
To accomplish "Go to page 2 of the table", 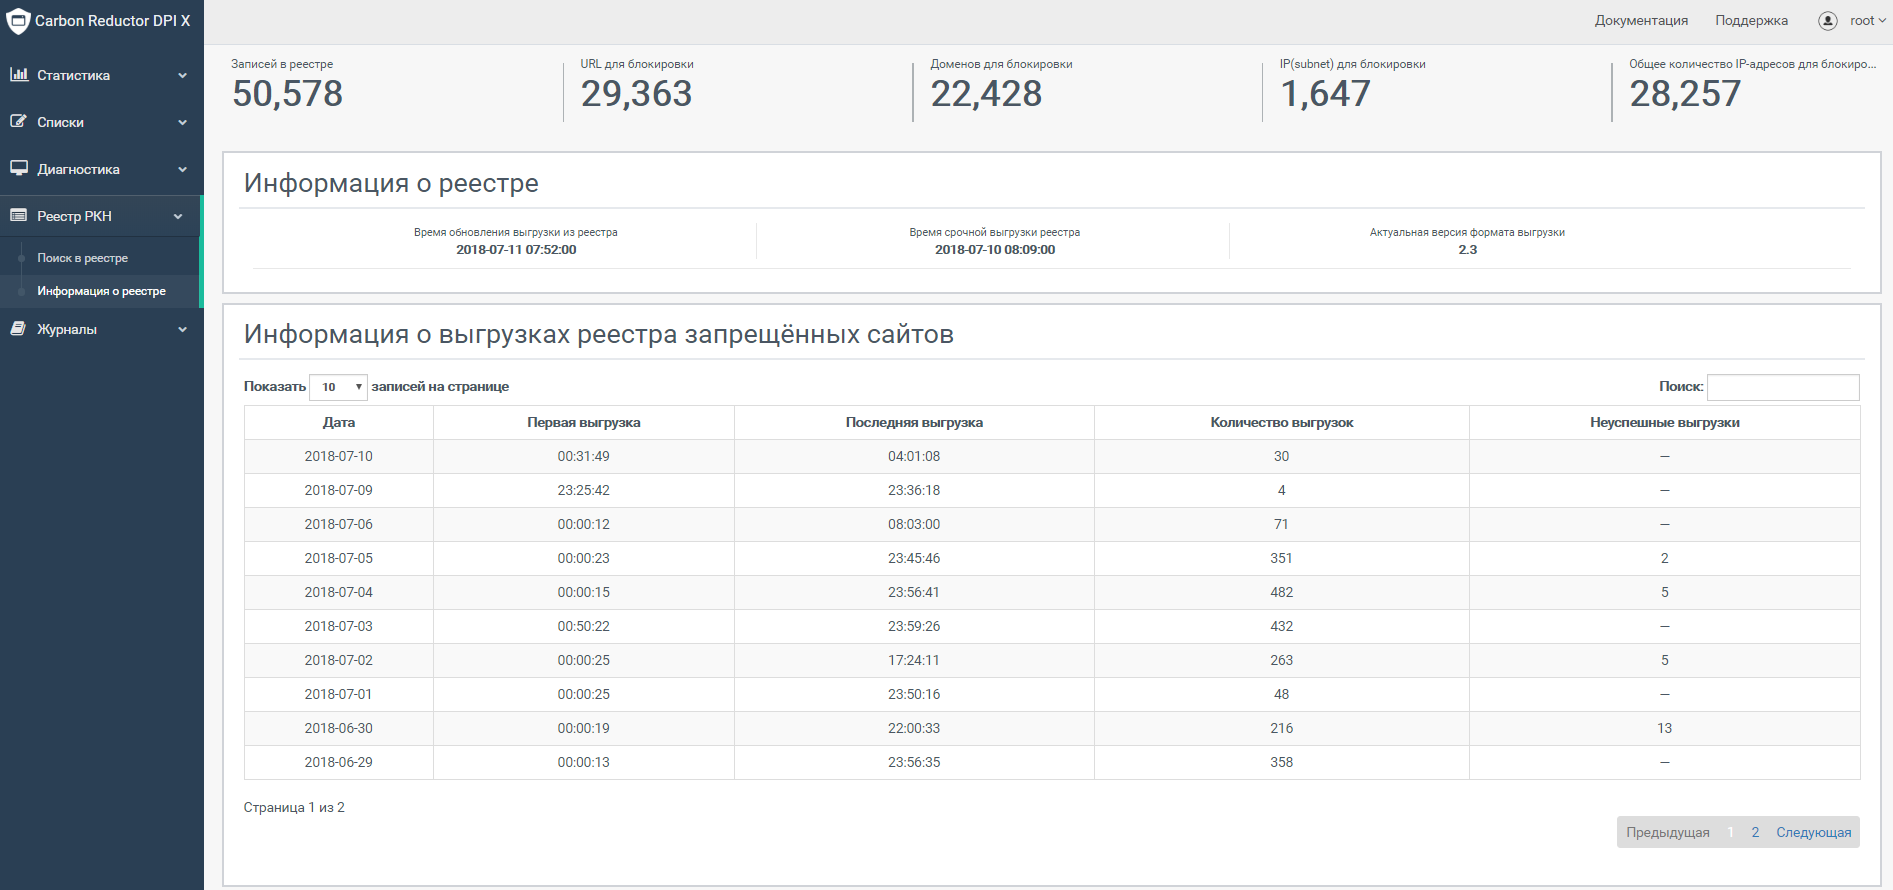I will click(x=1755, y=832).
